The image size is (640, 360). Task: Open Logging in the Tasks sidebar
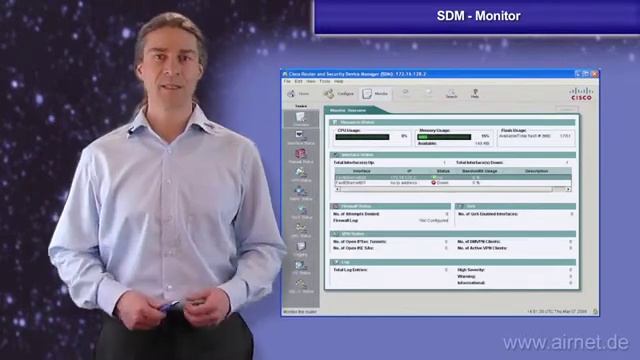[x=301, y=249]
